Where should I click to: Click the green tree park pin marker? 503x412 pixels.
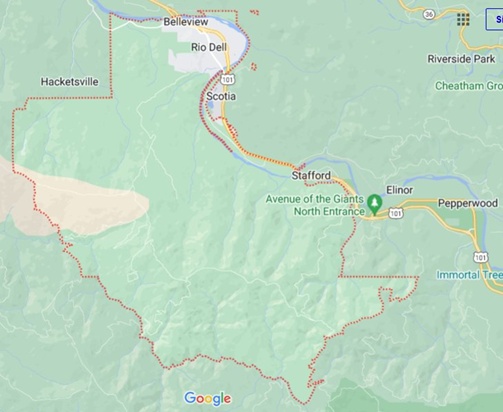pyautogui.click(x=375, y=204)
